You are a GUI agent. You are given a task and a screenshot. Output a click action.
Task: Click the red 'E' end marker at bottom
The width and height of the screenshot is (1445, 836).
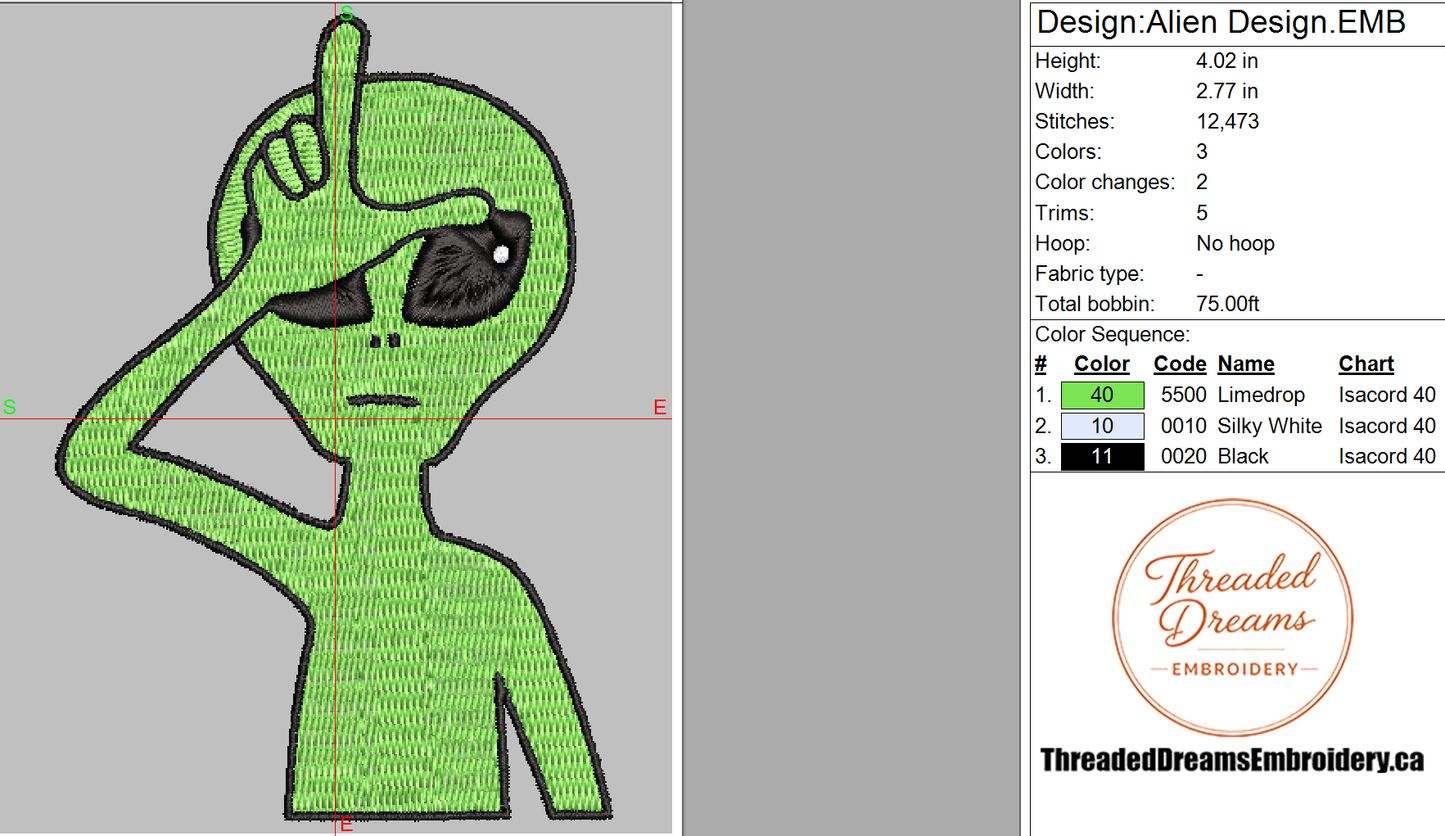point(346,824)
